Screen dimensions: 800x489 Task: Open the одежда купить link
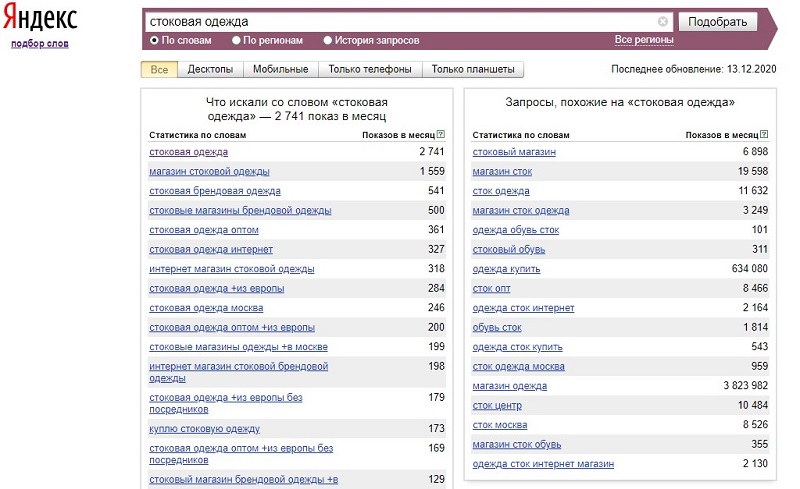tap(506, 269)
